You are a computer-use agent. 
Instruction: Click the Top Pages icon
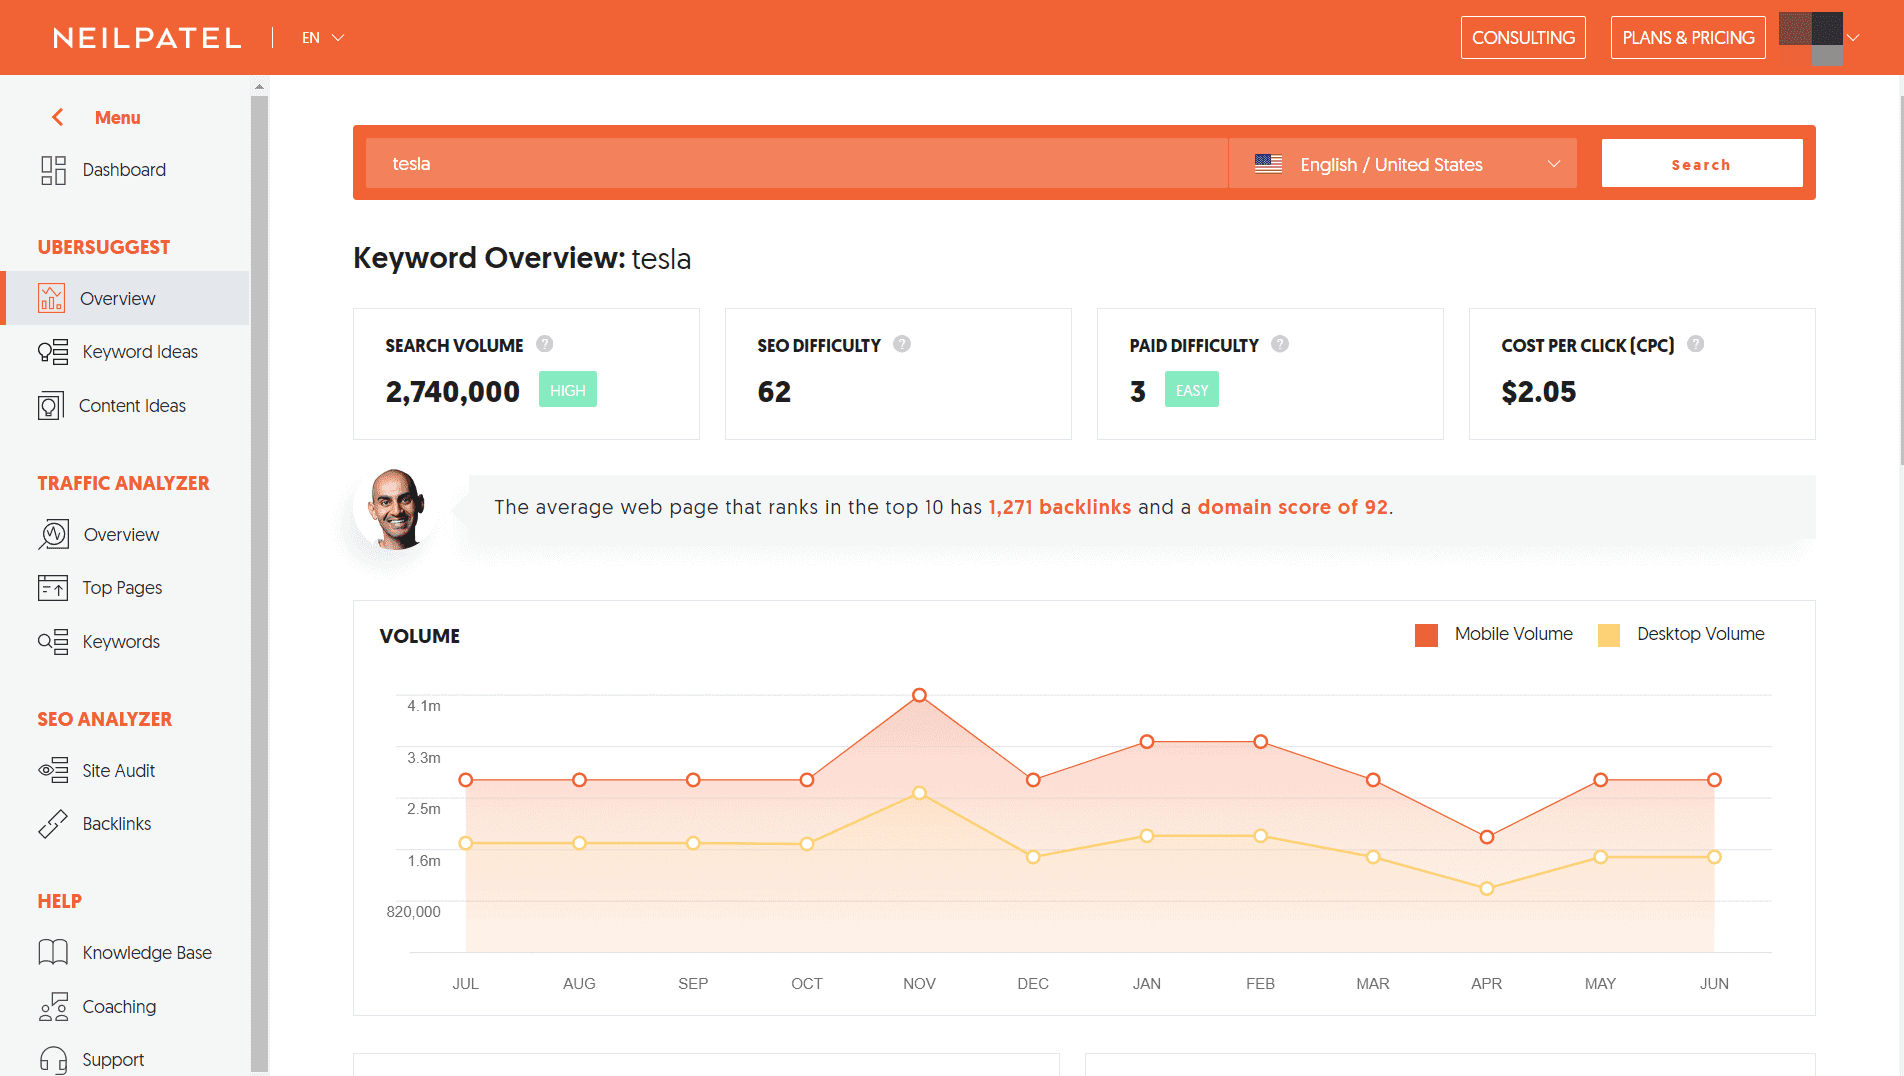point(53,588)
